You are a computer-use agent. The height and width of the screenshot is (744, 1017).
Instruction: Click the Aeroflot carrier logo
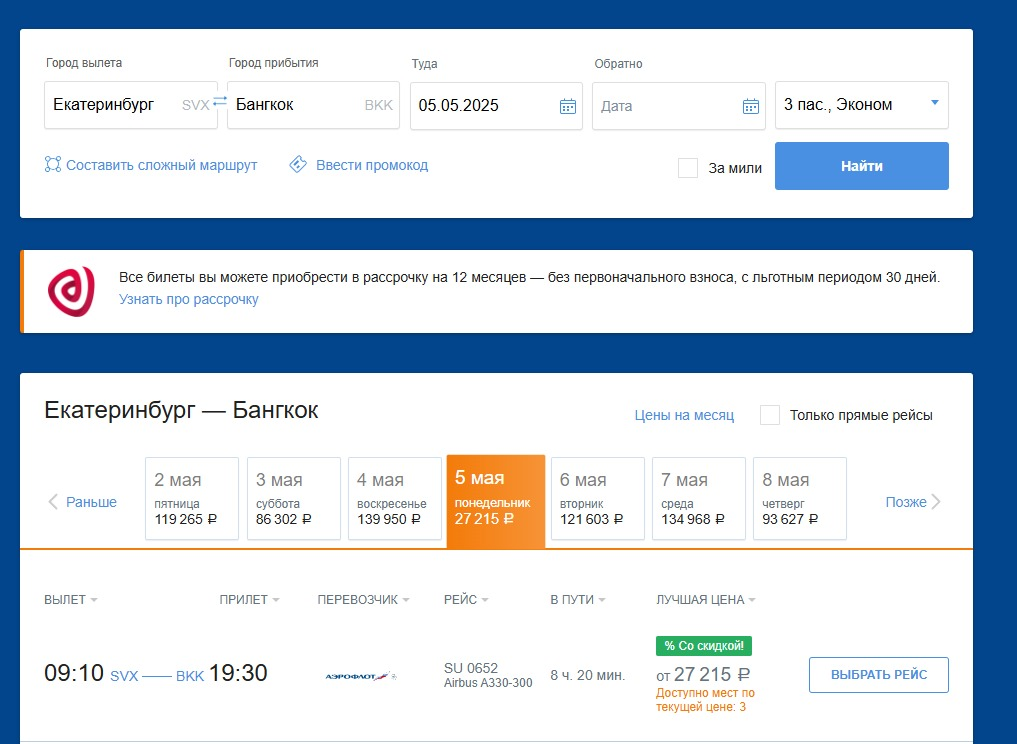click(361, 677)
